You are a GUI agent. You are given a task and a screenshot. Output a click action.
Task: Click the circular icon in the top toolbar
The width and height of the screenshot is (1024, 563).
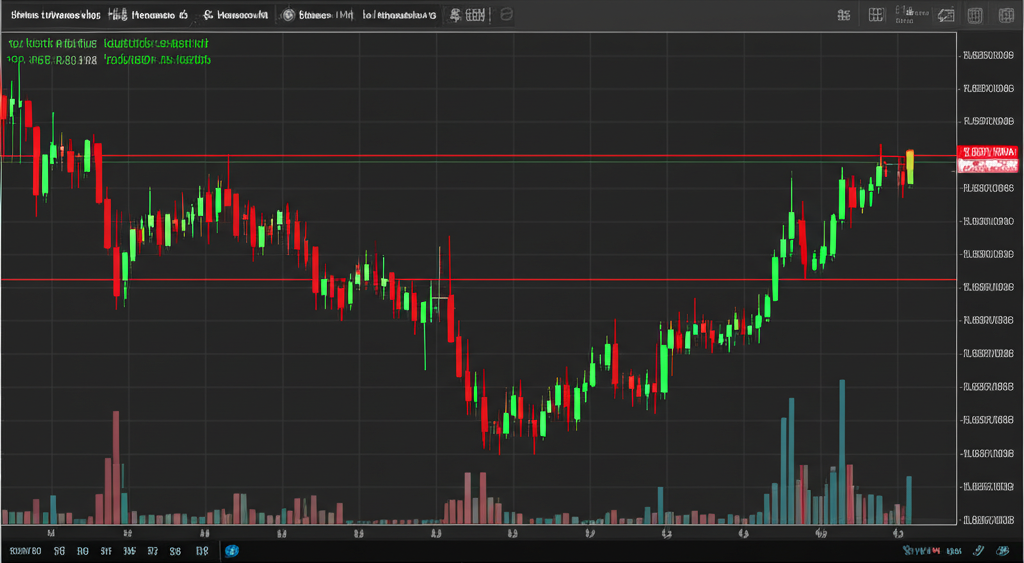click(289, 15)
